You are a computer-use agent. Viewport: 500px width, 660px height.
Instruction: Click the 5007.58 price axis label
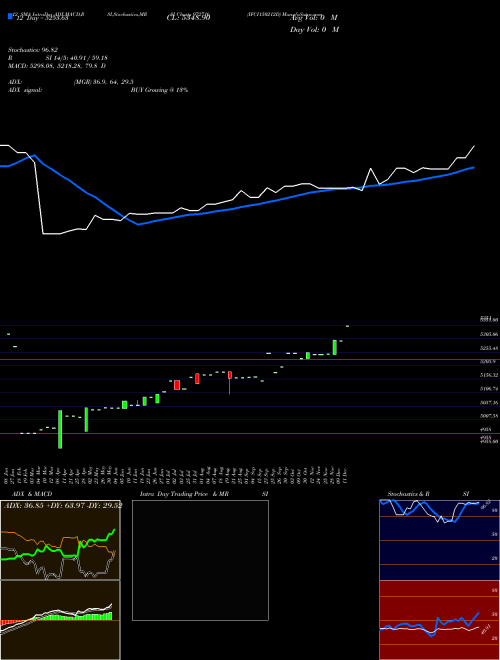click(489, 415)
